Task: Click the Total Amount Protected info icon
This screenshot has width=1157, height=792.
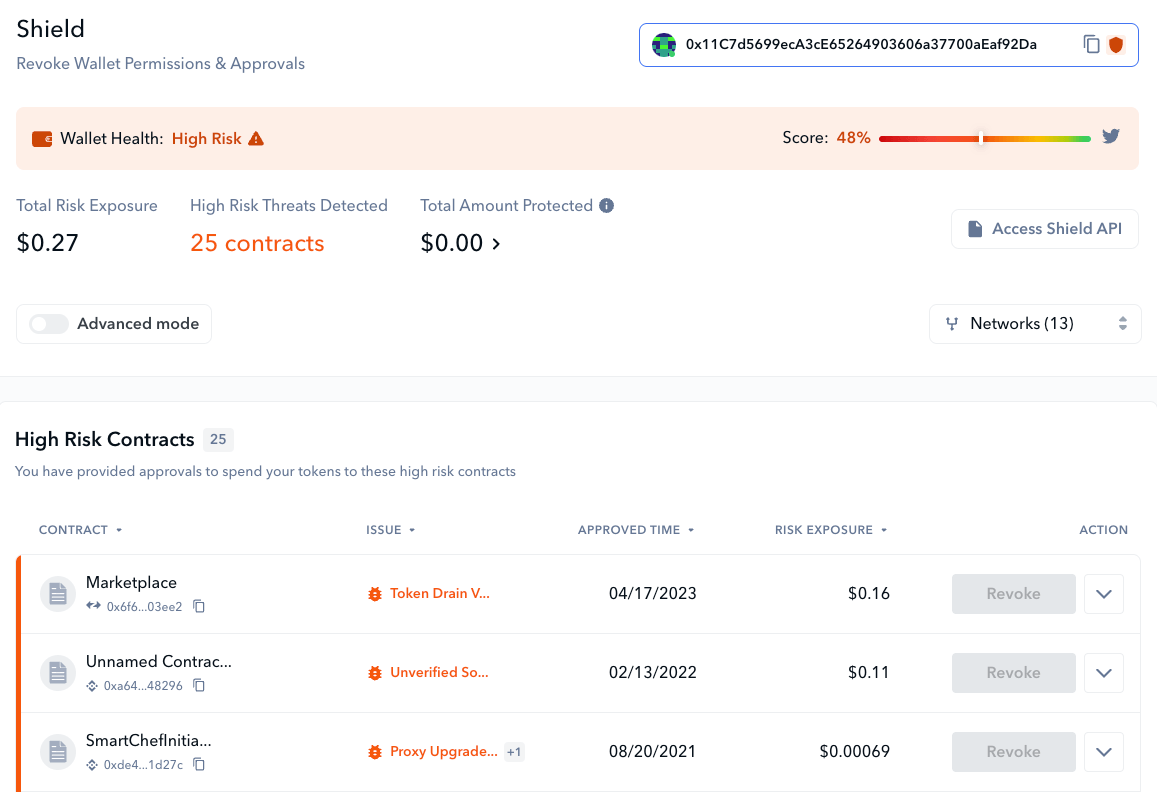Action: click(x=606, y=206)
